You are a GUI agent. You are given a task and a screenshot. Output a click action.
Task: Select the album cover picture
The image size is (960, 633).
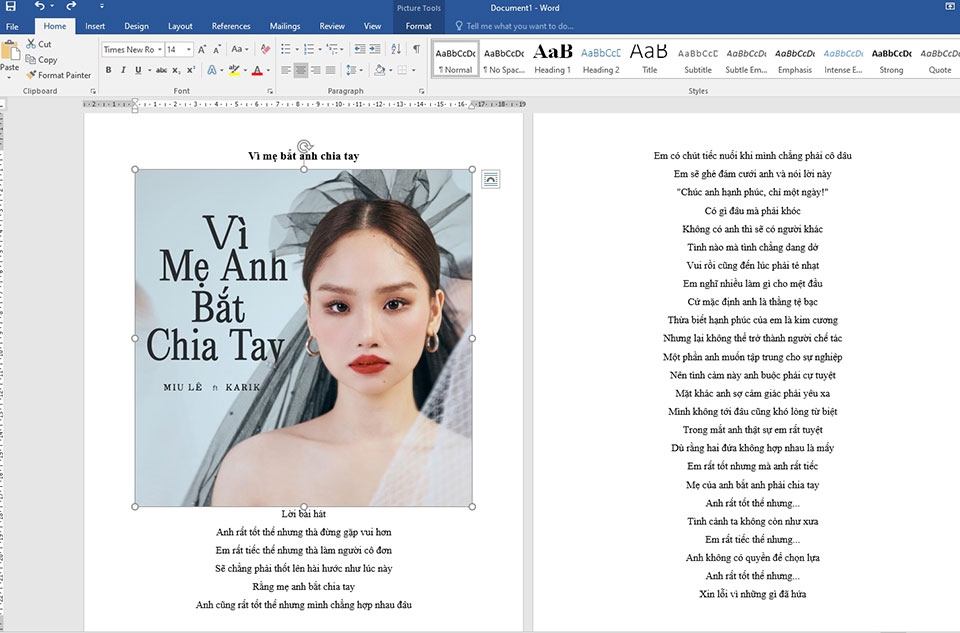click(304, 338)
